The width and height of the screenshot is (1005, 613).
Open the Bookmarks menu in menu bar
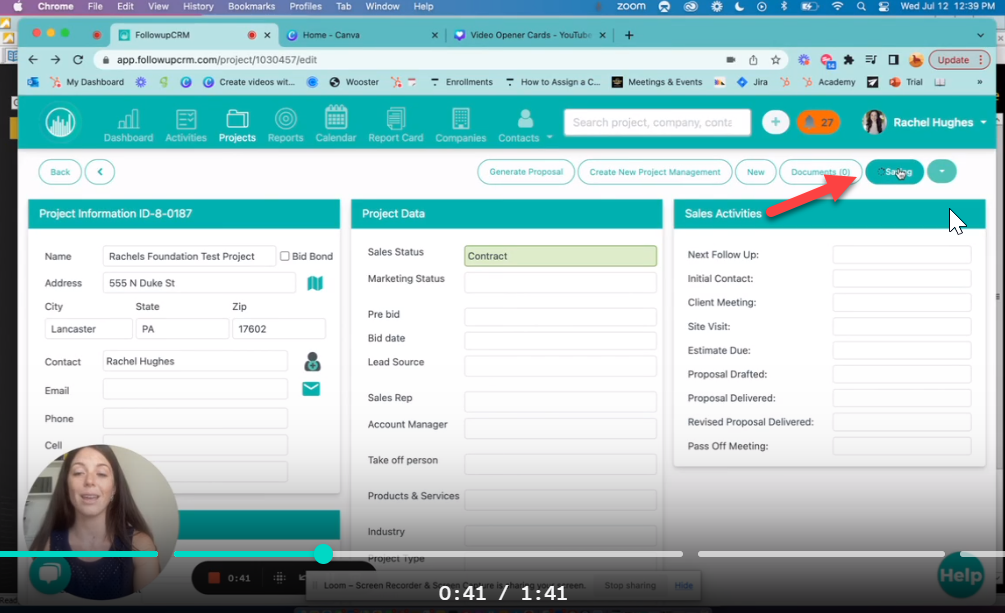pyautogui.click(x=250, y=6)
